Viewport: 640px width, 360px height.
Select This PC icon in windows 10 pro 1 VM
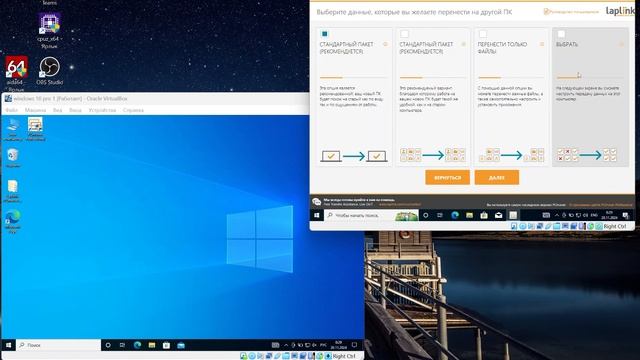click(x=13, y=130)
